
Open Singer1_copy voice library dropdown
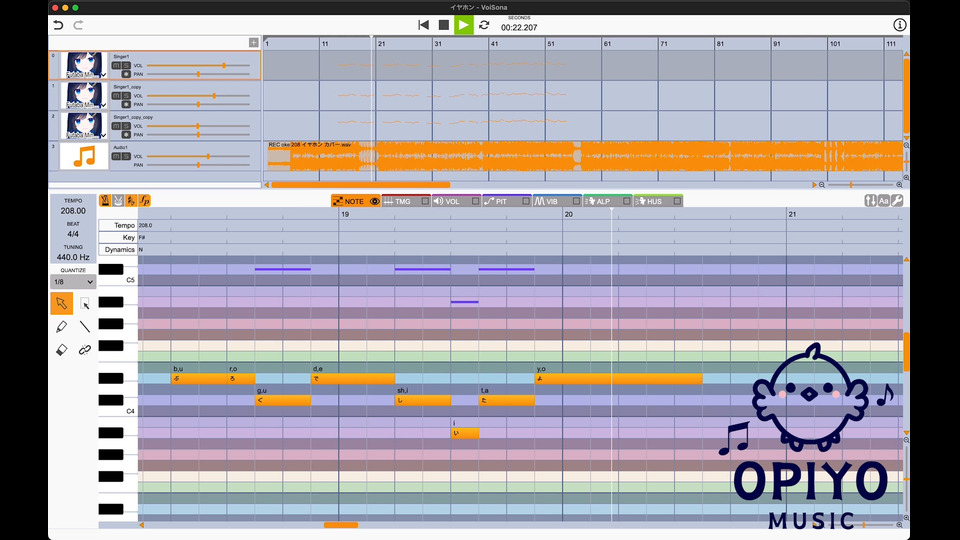(103, 105)
